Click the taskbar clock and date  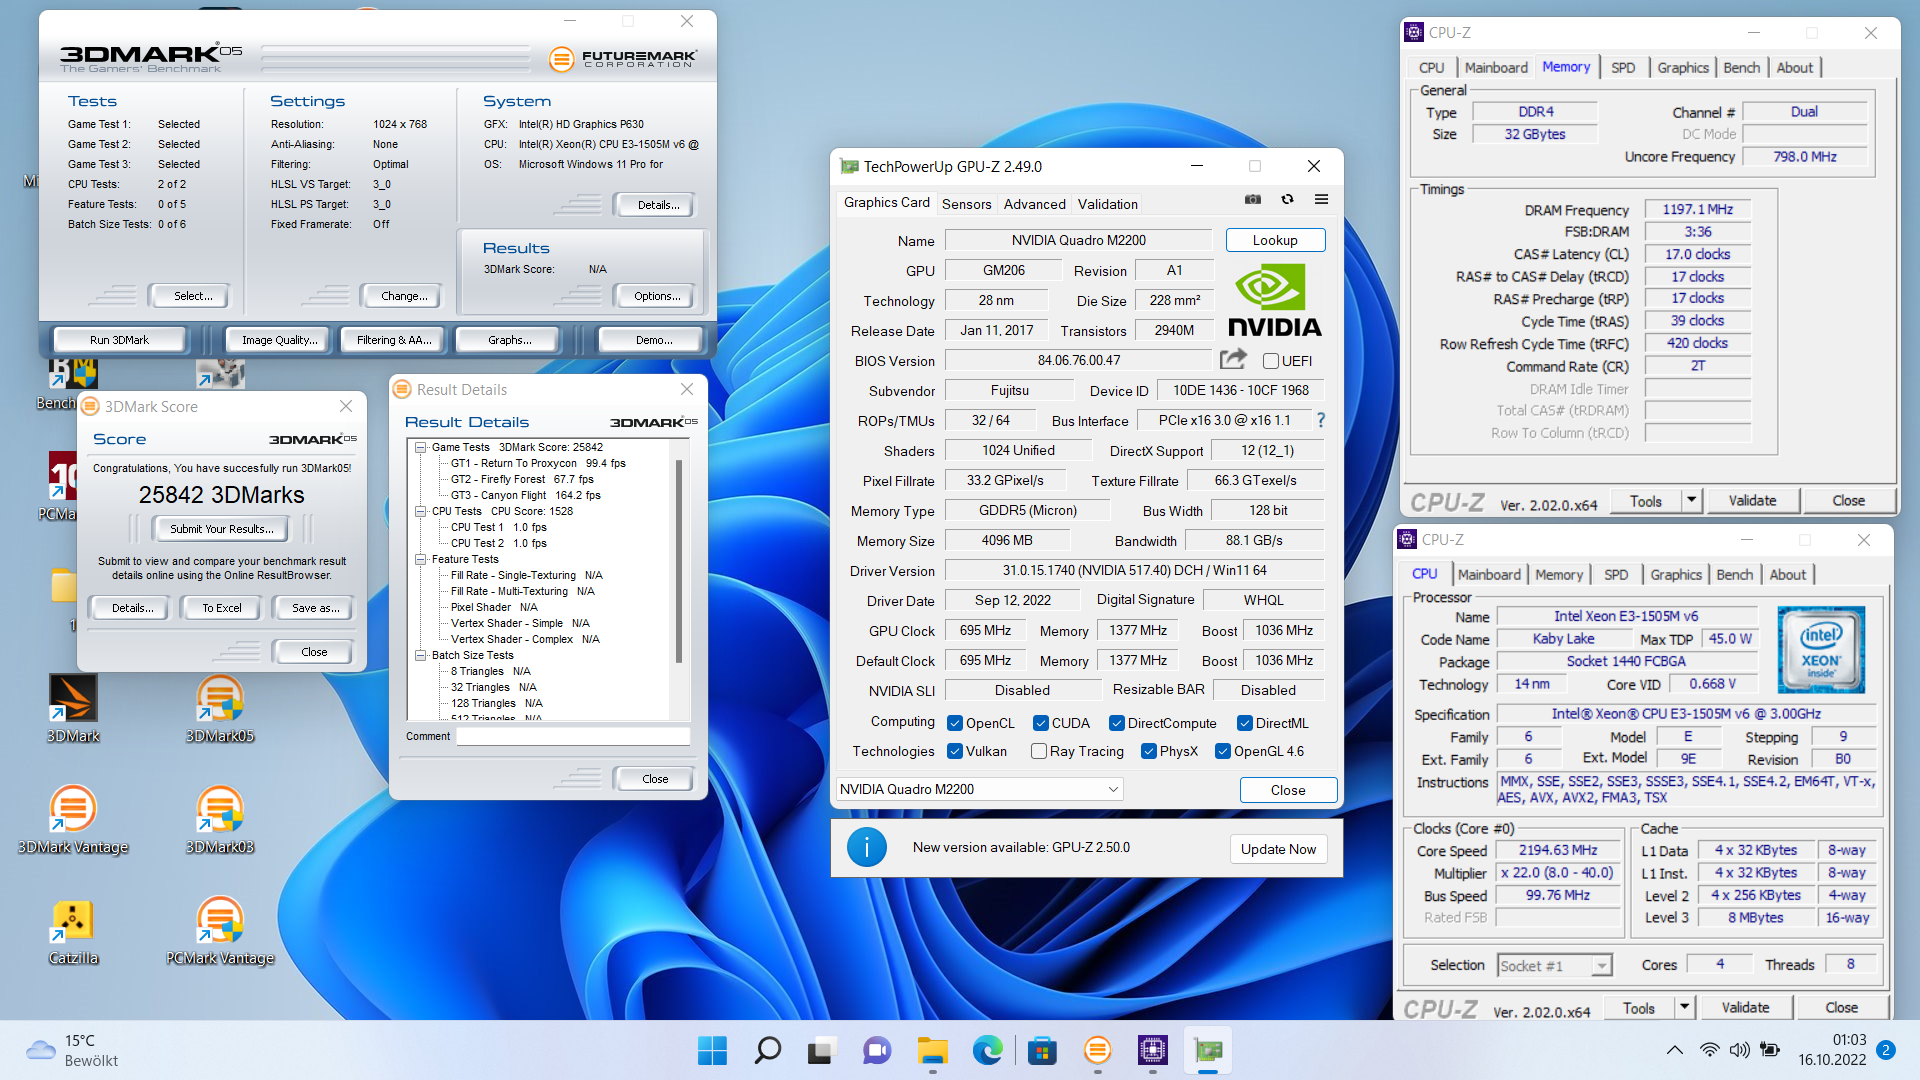tap(1832, 1050)
